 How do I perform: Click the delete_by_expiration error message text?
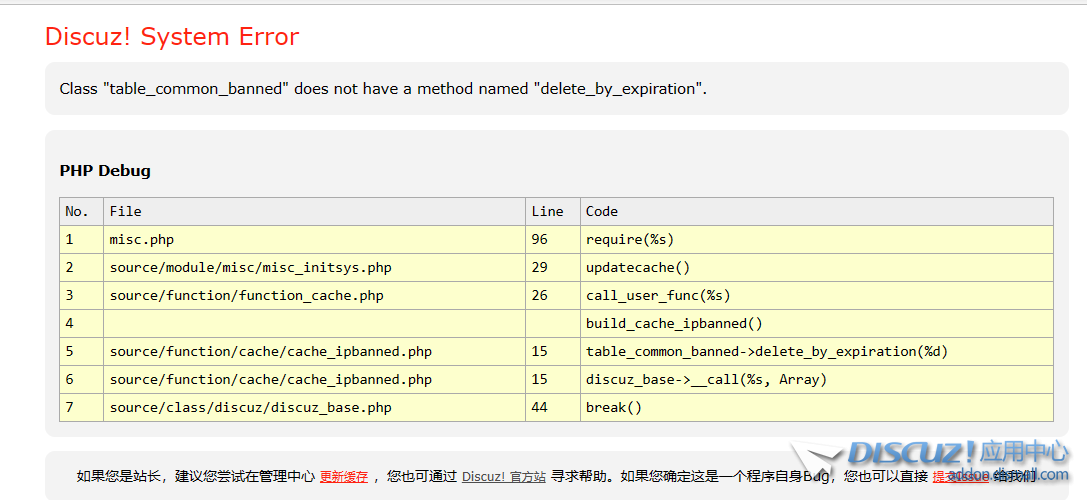[x=382, y=89]
